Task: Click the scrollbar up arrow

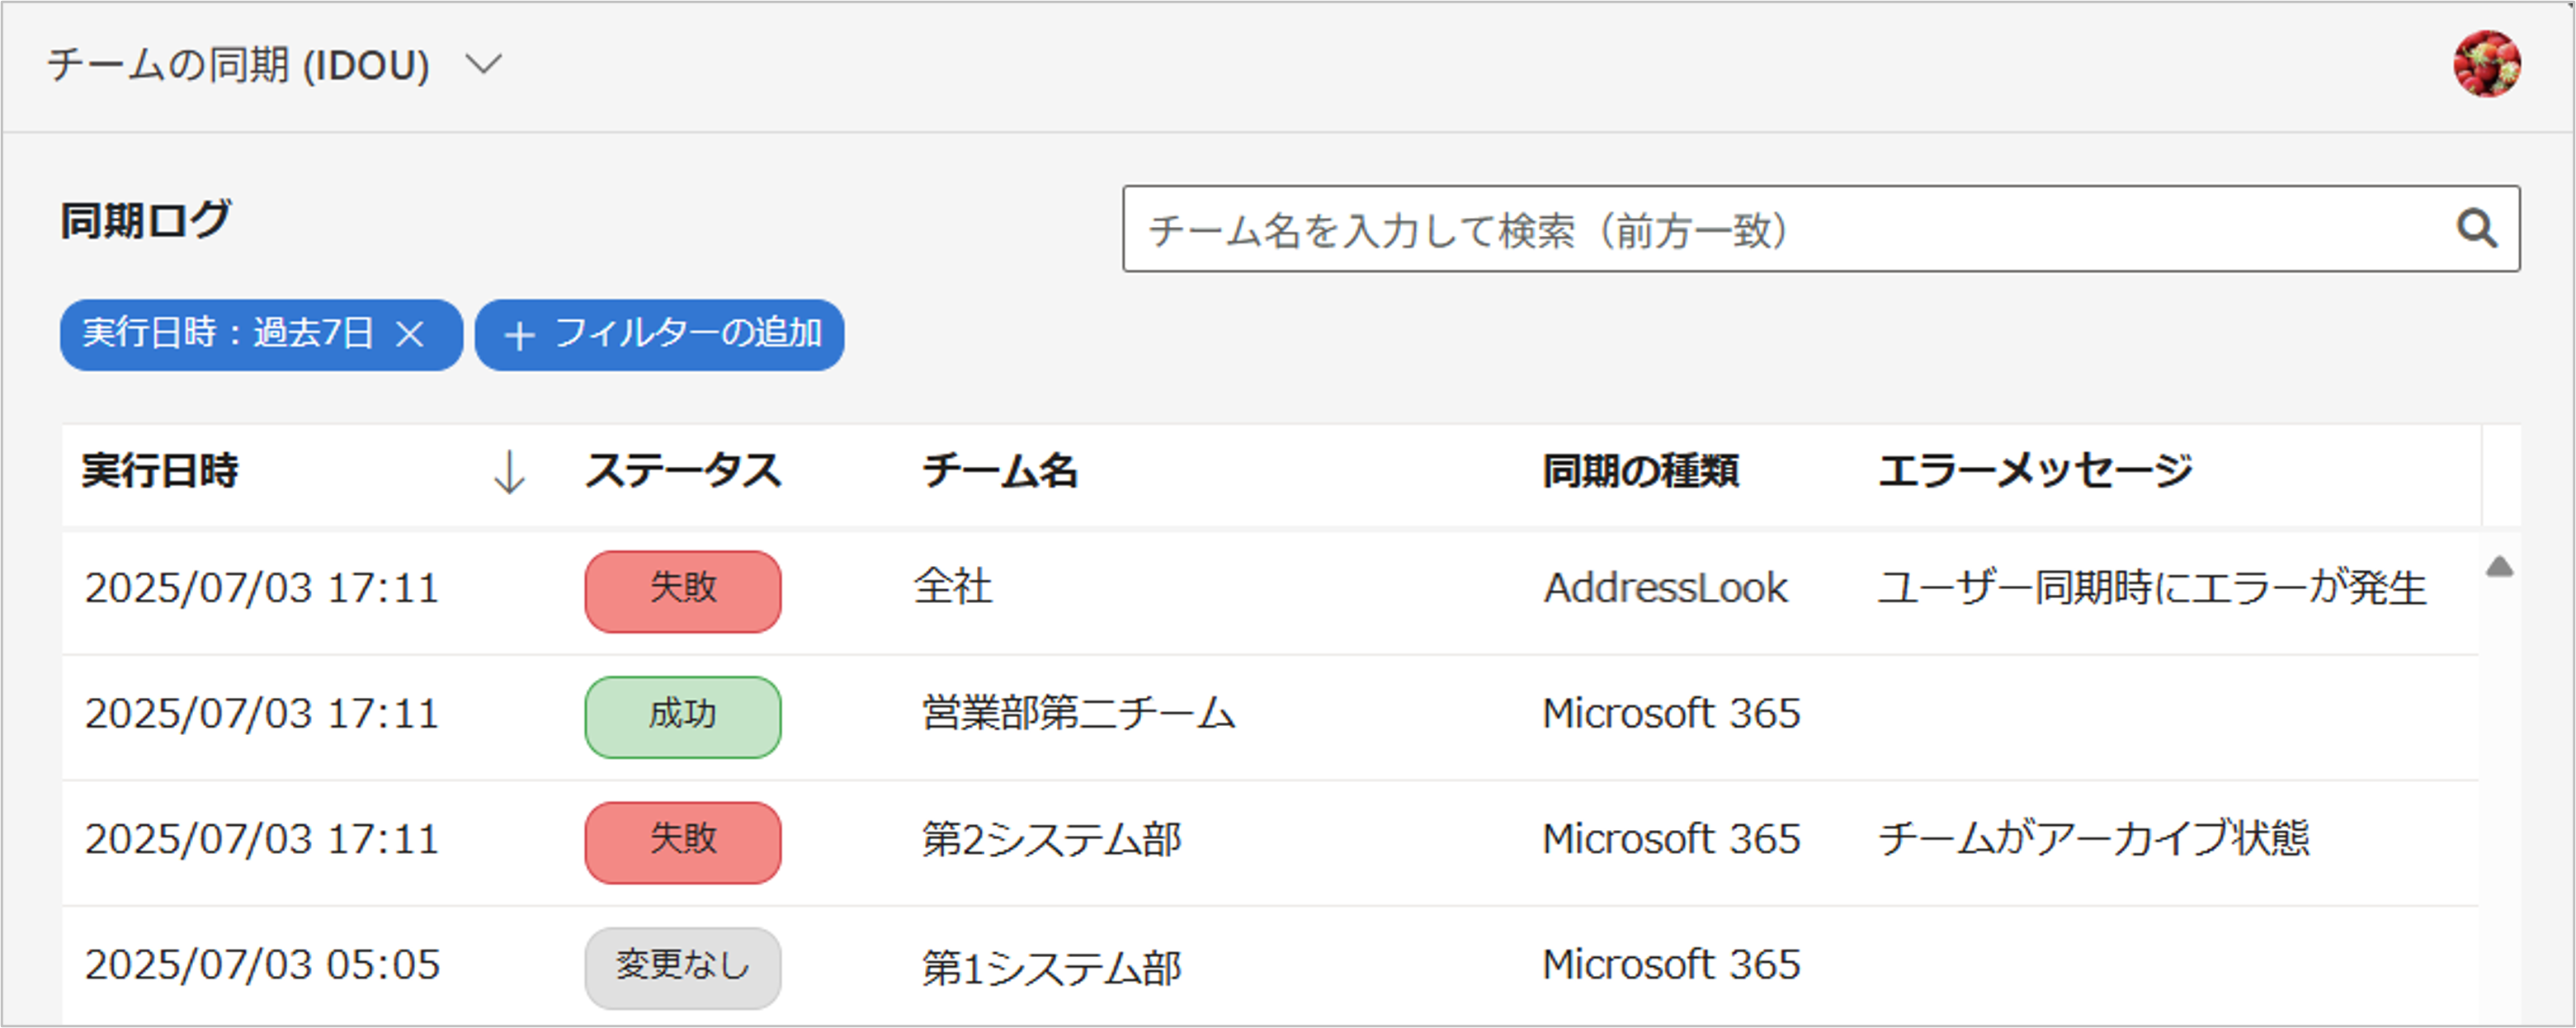Action: click(2499, 567)
